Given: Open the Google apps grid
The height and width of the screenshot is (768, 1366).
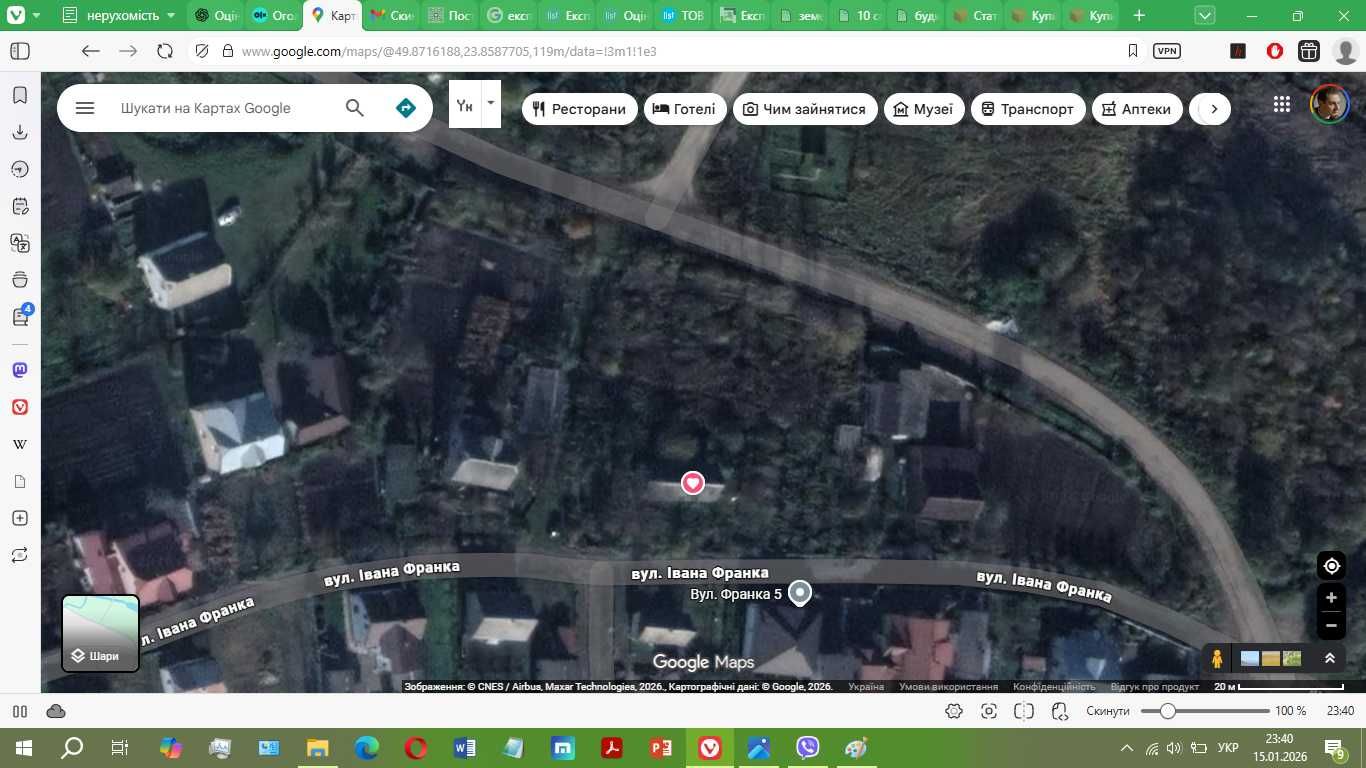Looking at the screenshot, I should [x=1282, y=104].
